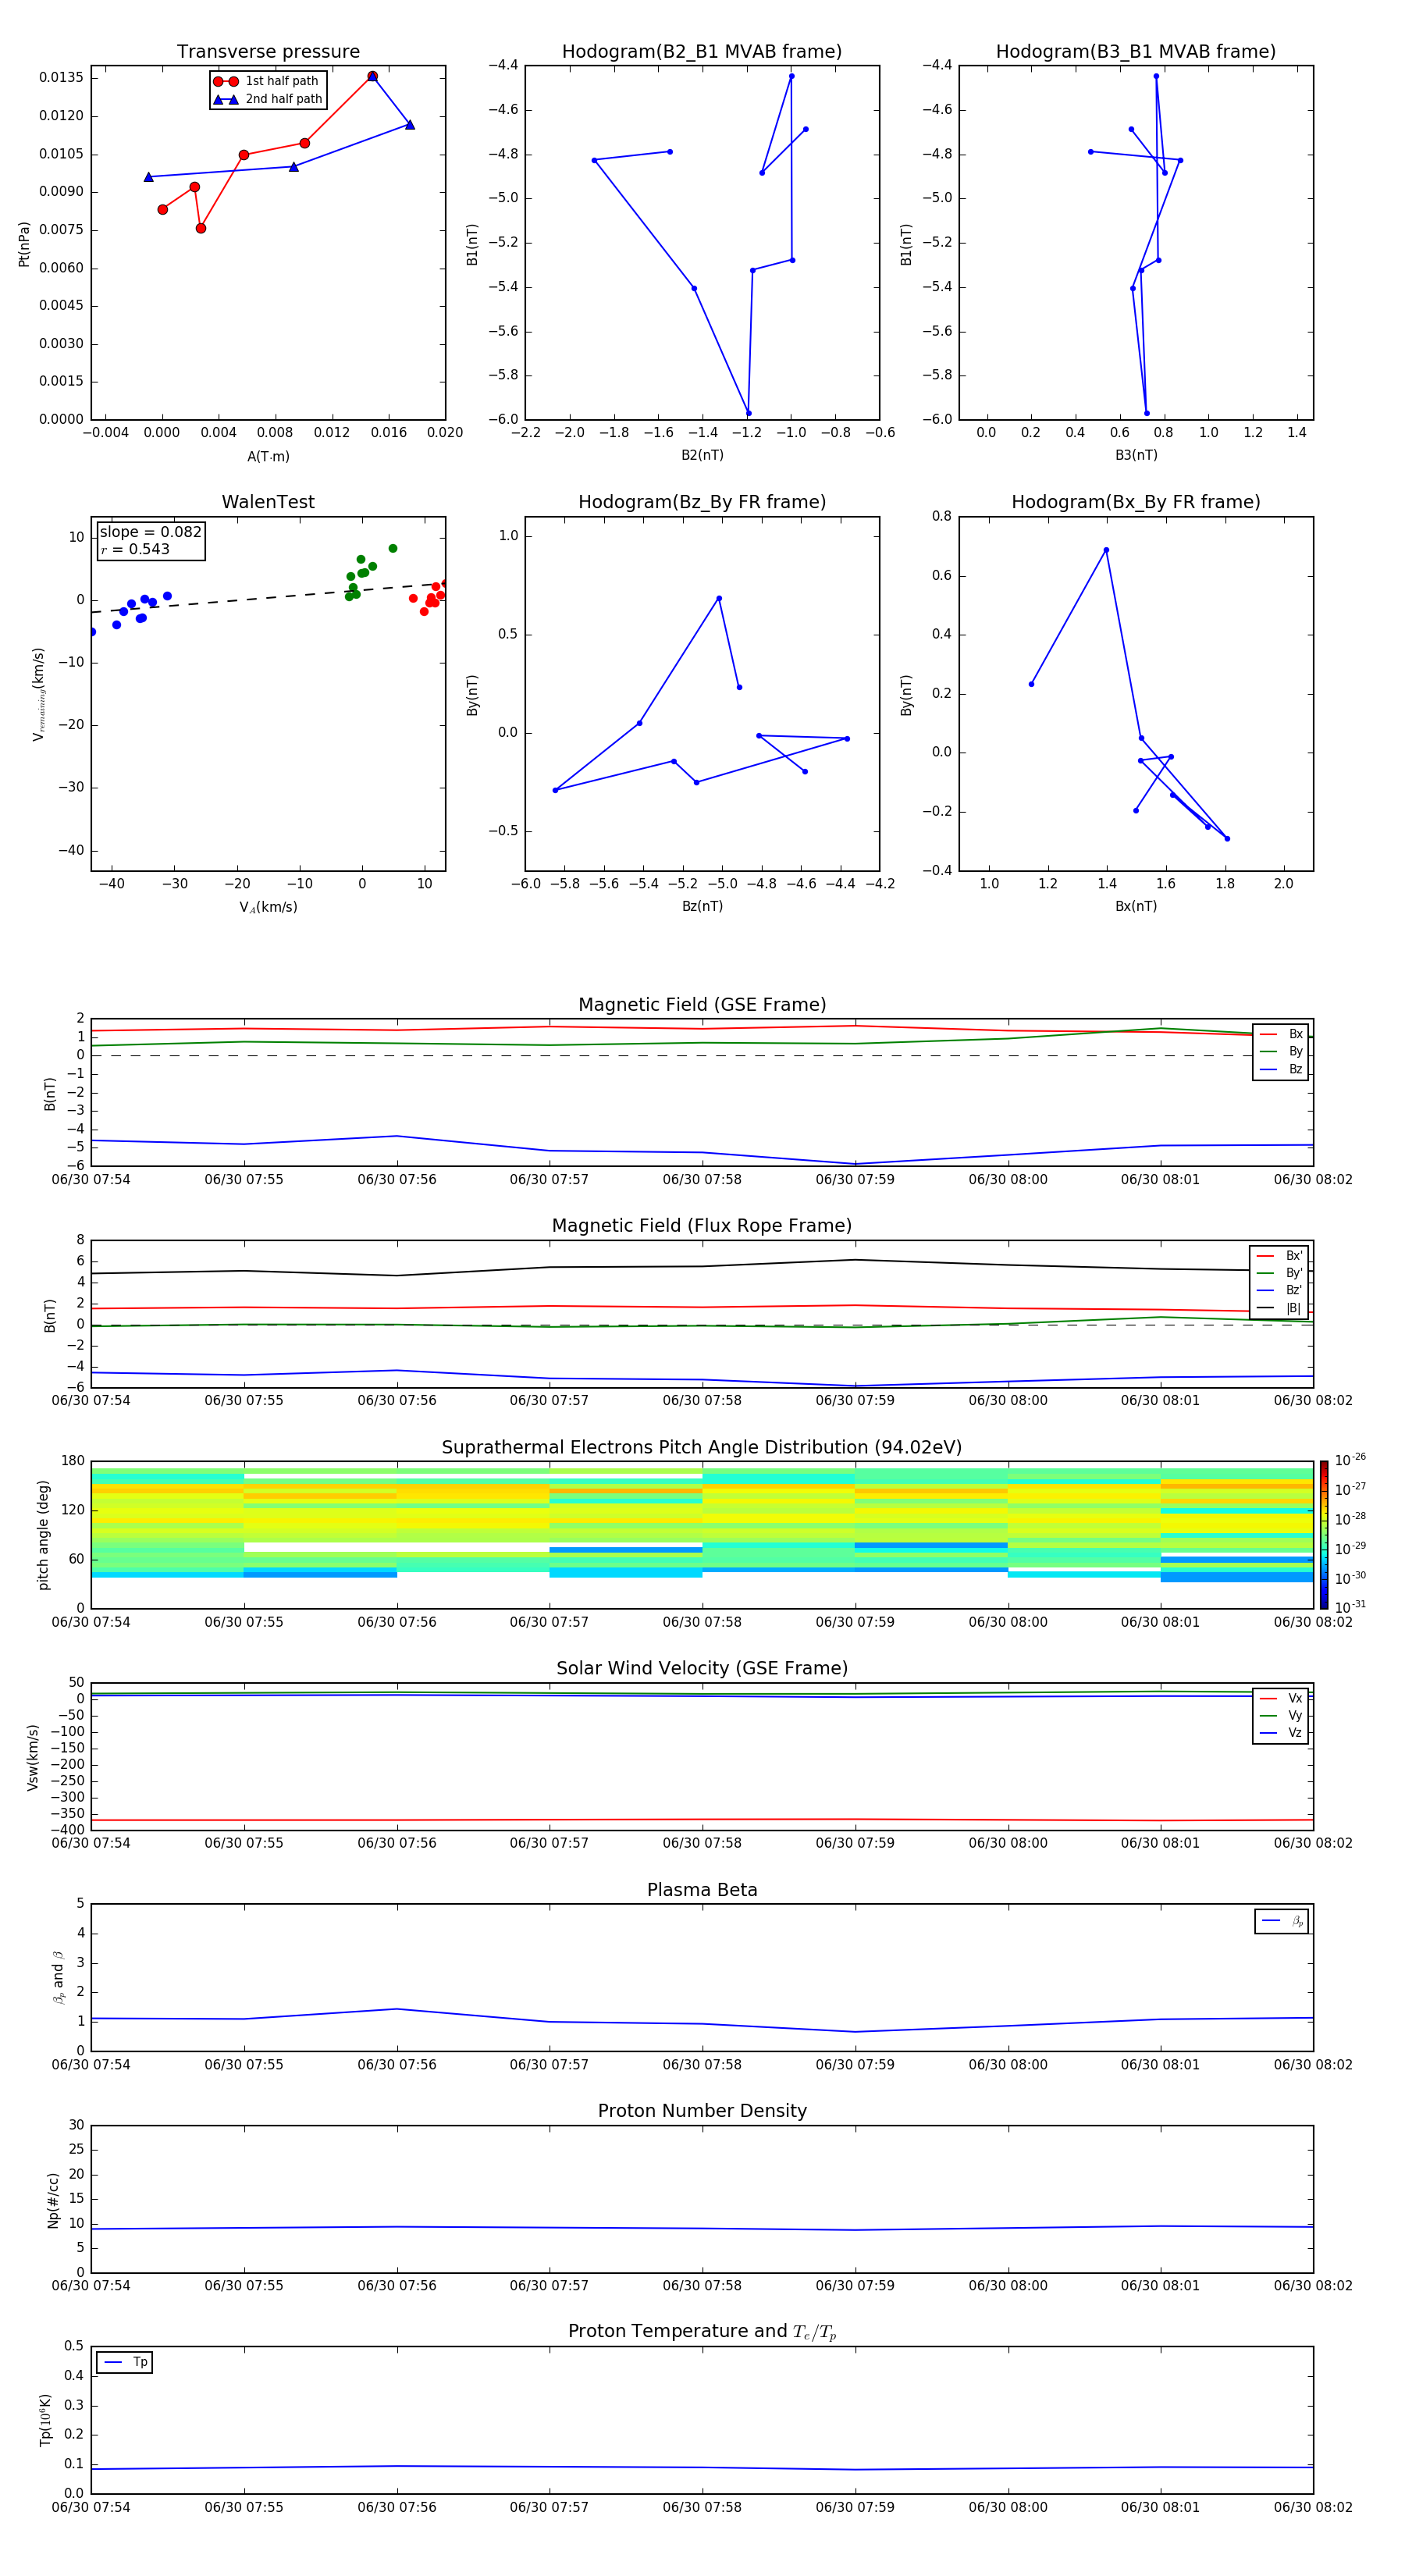Screen dimensions: 1405x2576
Task: Click the "VA(km/s)" axis label under WalenTest
Action: [x=268, y=907]
